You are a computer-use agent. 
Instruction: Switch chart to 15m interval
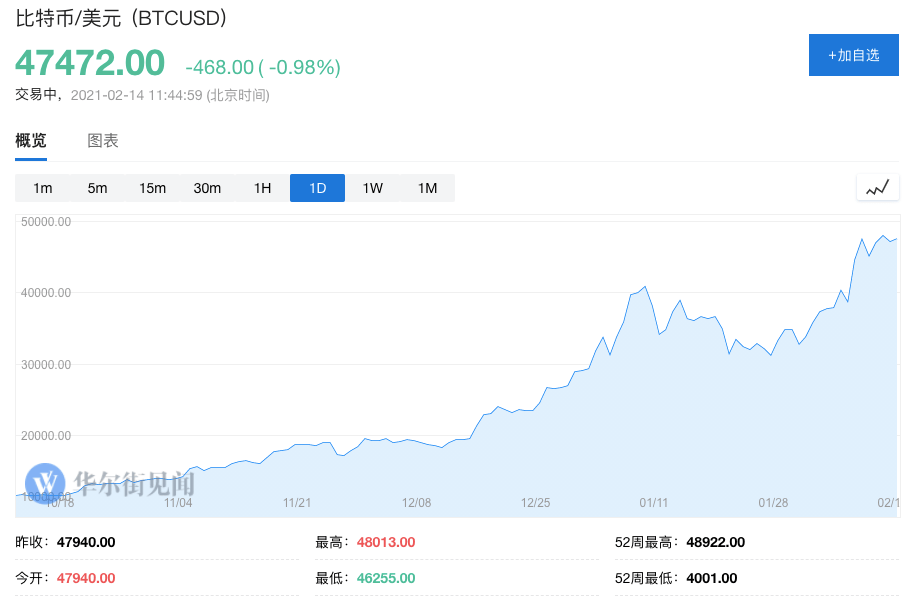[x=153, y=188]
